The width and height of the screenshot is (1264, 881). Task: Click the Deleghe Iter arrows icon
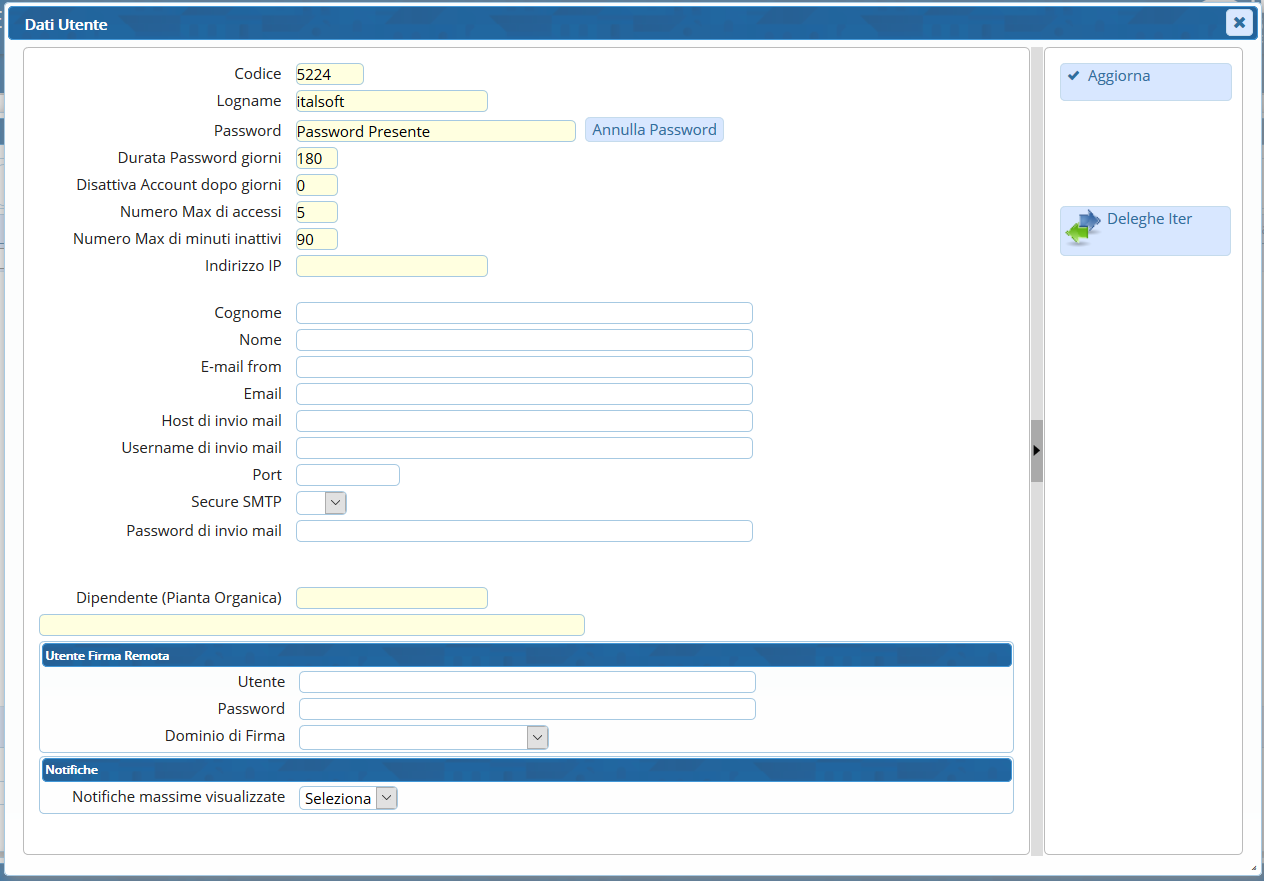[1082, 227]
